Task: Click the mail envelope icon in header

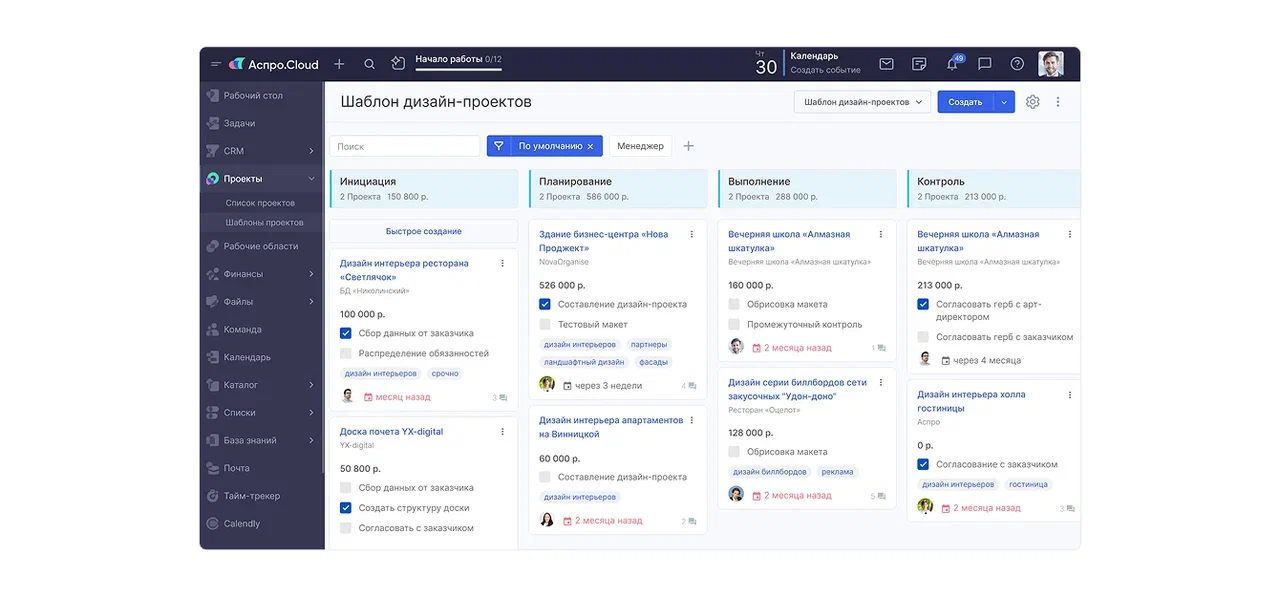Action: pyautogui.click(x=886, y=64)
